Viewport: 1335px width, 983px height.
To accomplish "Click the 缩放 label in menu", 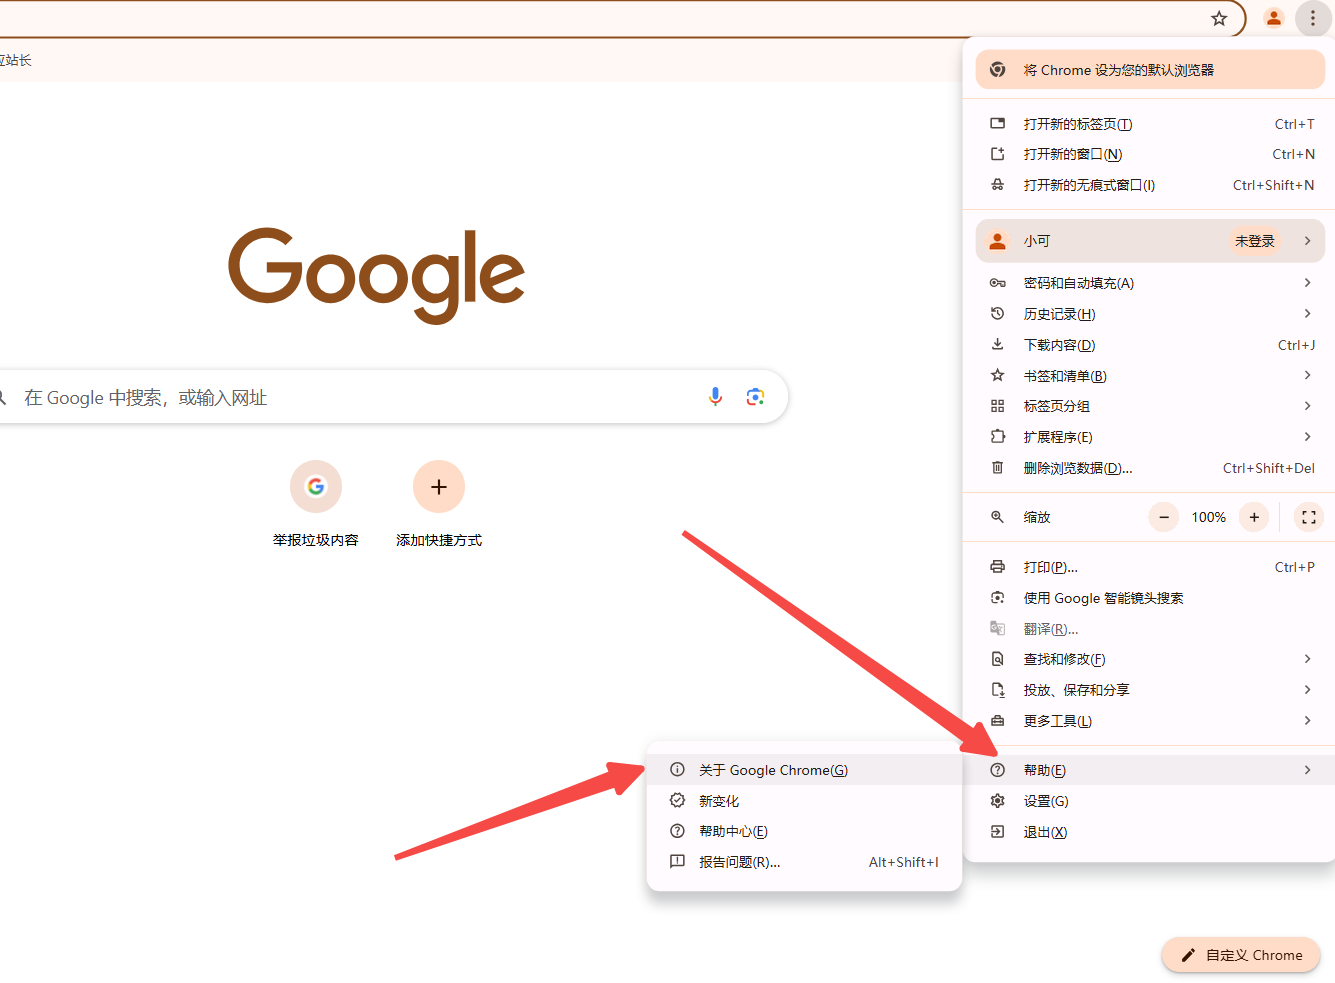I will (1037, 517).
